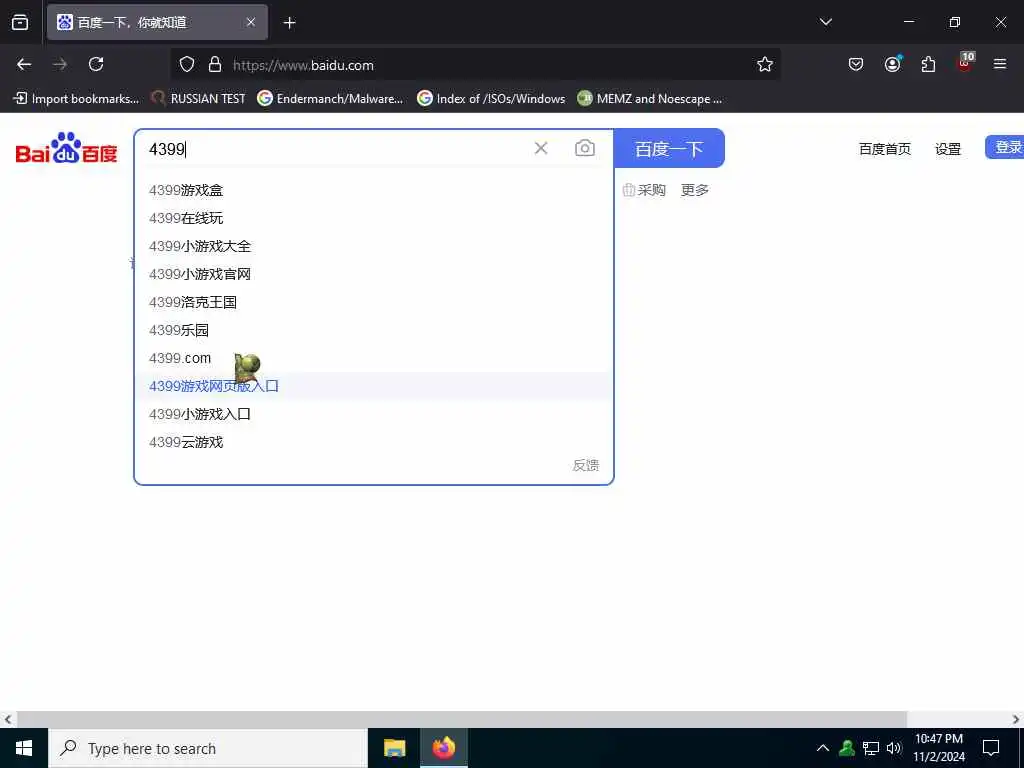
Task: Open the Windows Start menu
Action: [x=24, y=748]
